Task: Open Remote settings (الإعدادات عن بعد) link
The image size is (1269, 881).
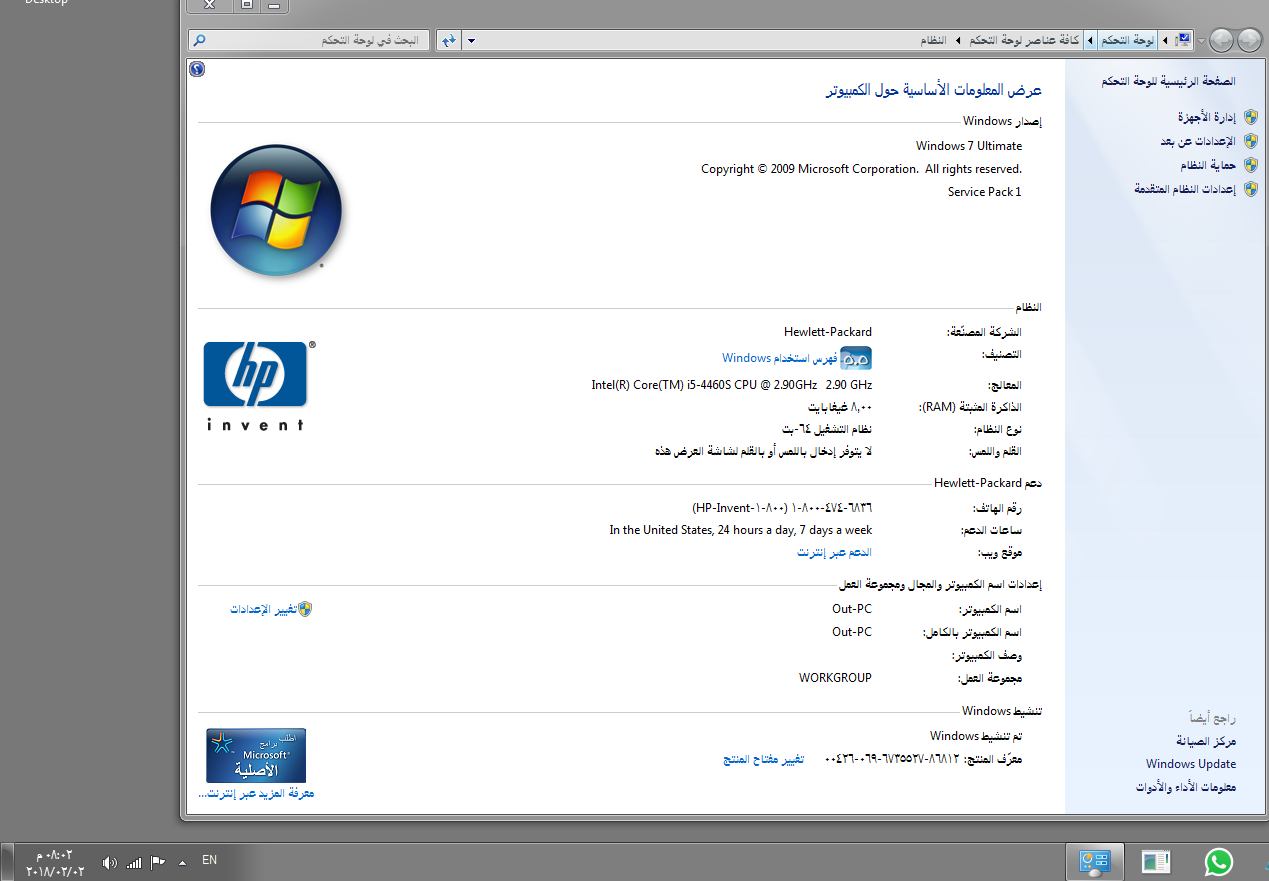Action: [x=1198, y=141]
